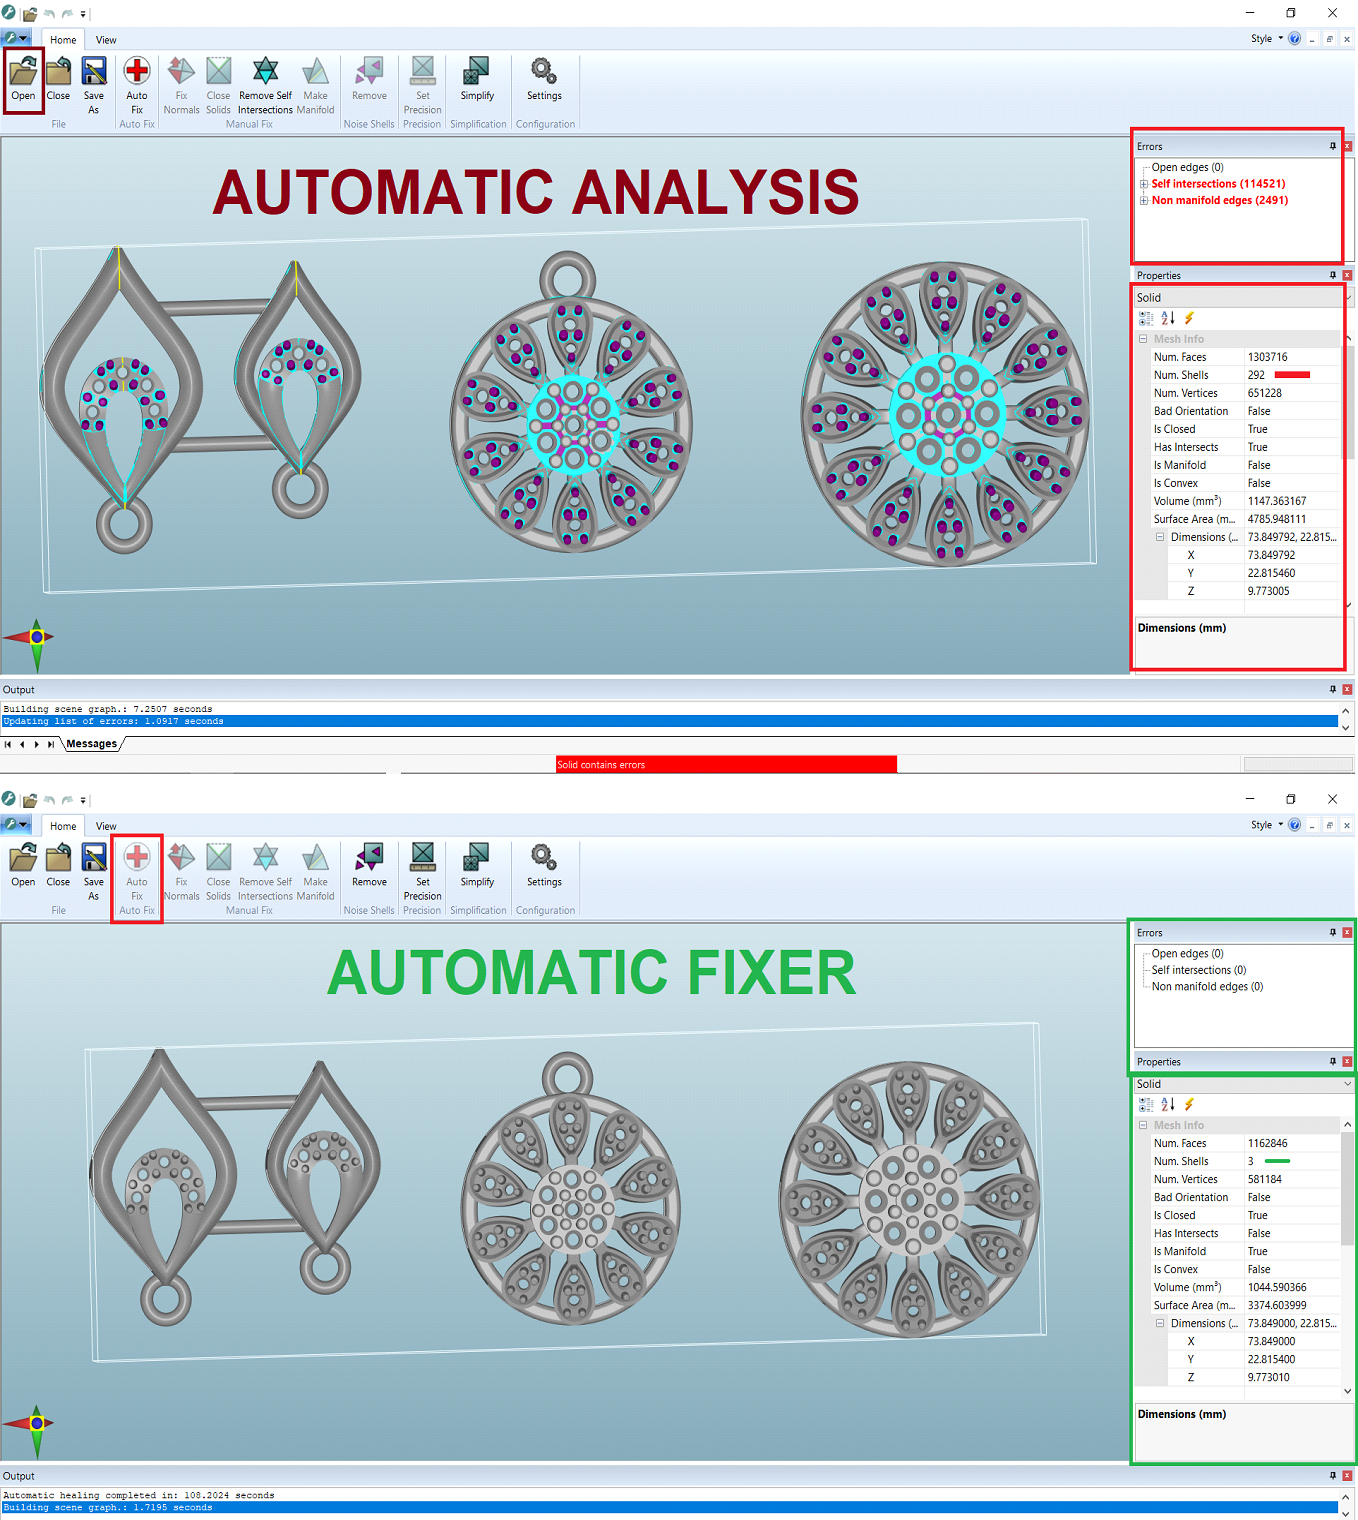Switch to View tab in Automatic Analysis window
This screenshot has height=1520, width=1358.
(x=106, y=40)
